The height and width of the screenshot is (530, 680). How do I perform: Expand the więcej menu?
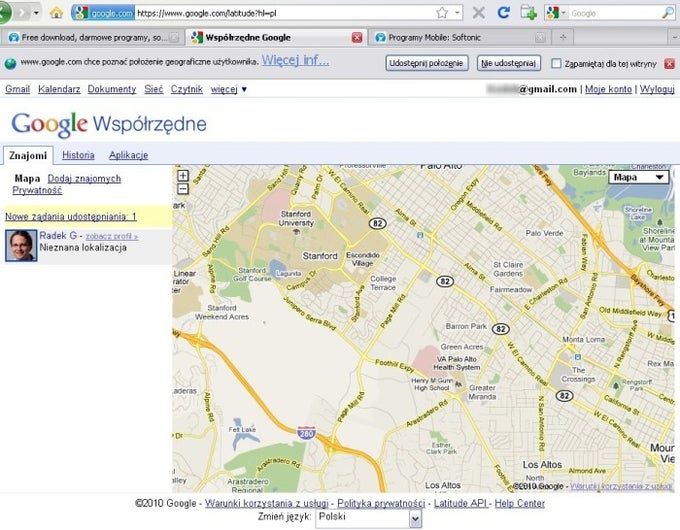[228, 89]
